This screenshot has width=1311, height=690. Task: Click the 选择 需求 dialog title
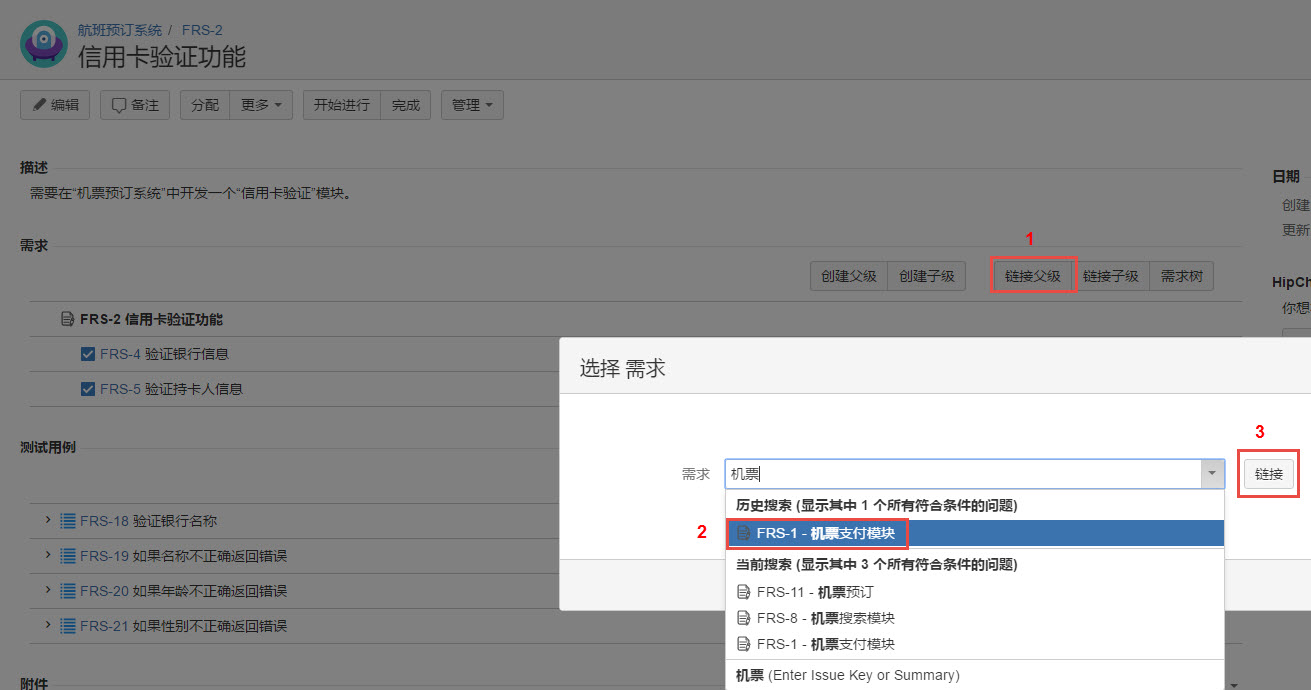(623, 368)
